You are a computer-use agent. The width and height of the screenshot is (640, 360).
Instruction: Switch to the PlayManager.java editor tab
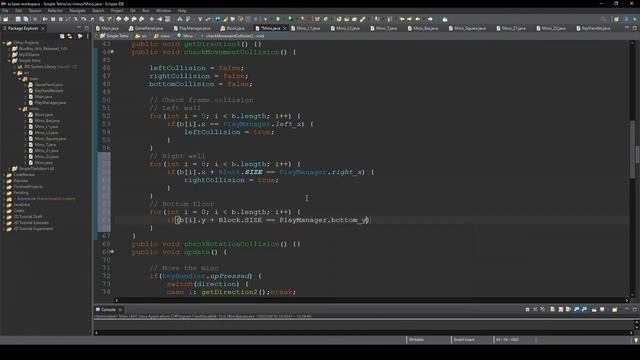click(192, 28)
